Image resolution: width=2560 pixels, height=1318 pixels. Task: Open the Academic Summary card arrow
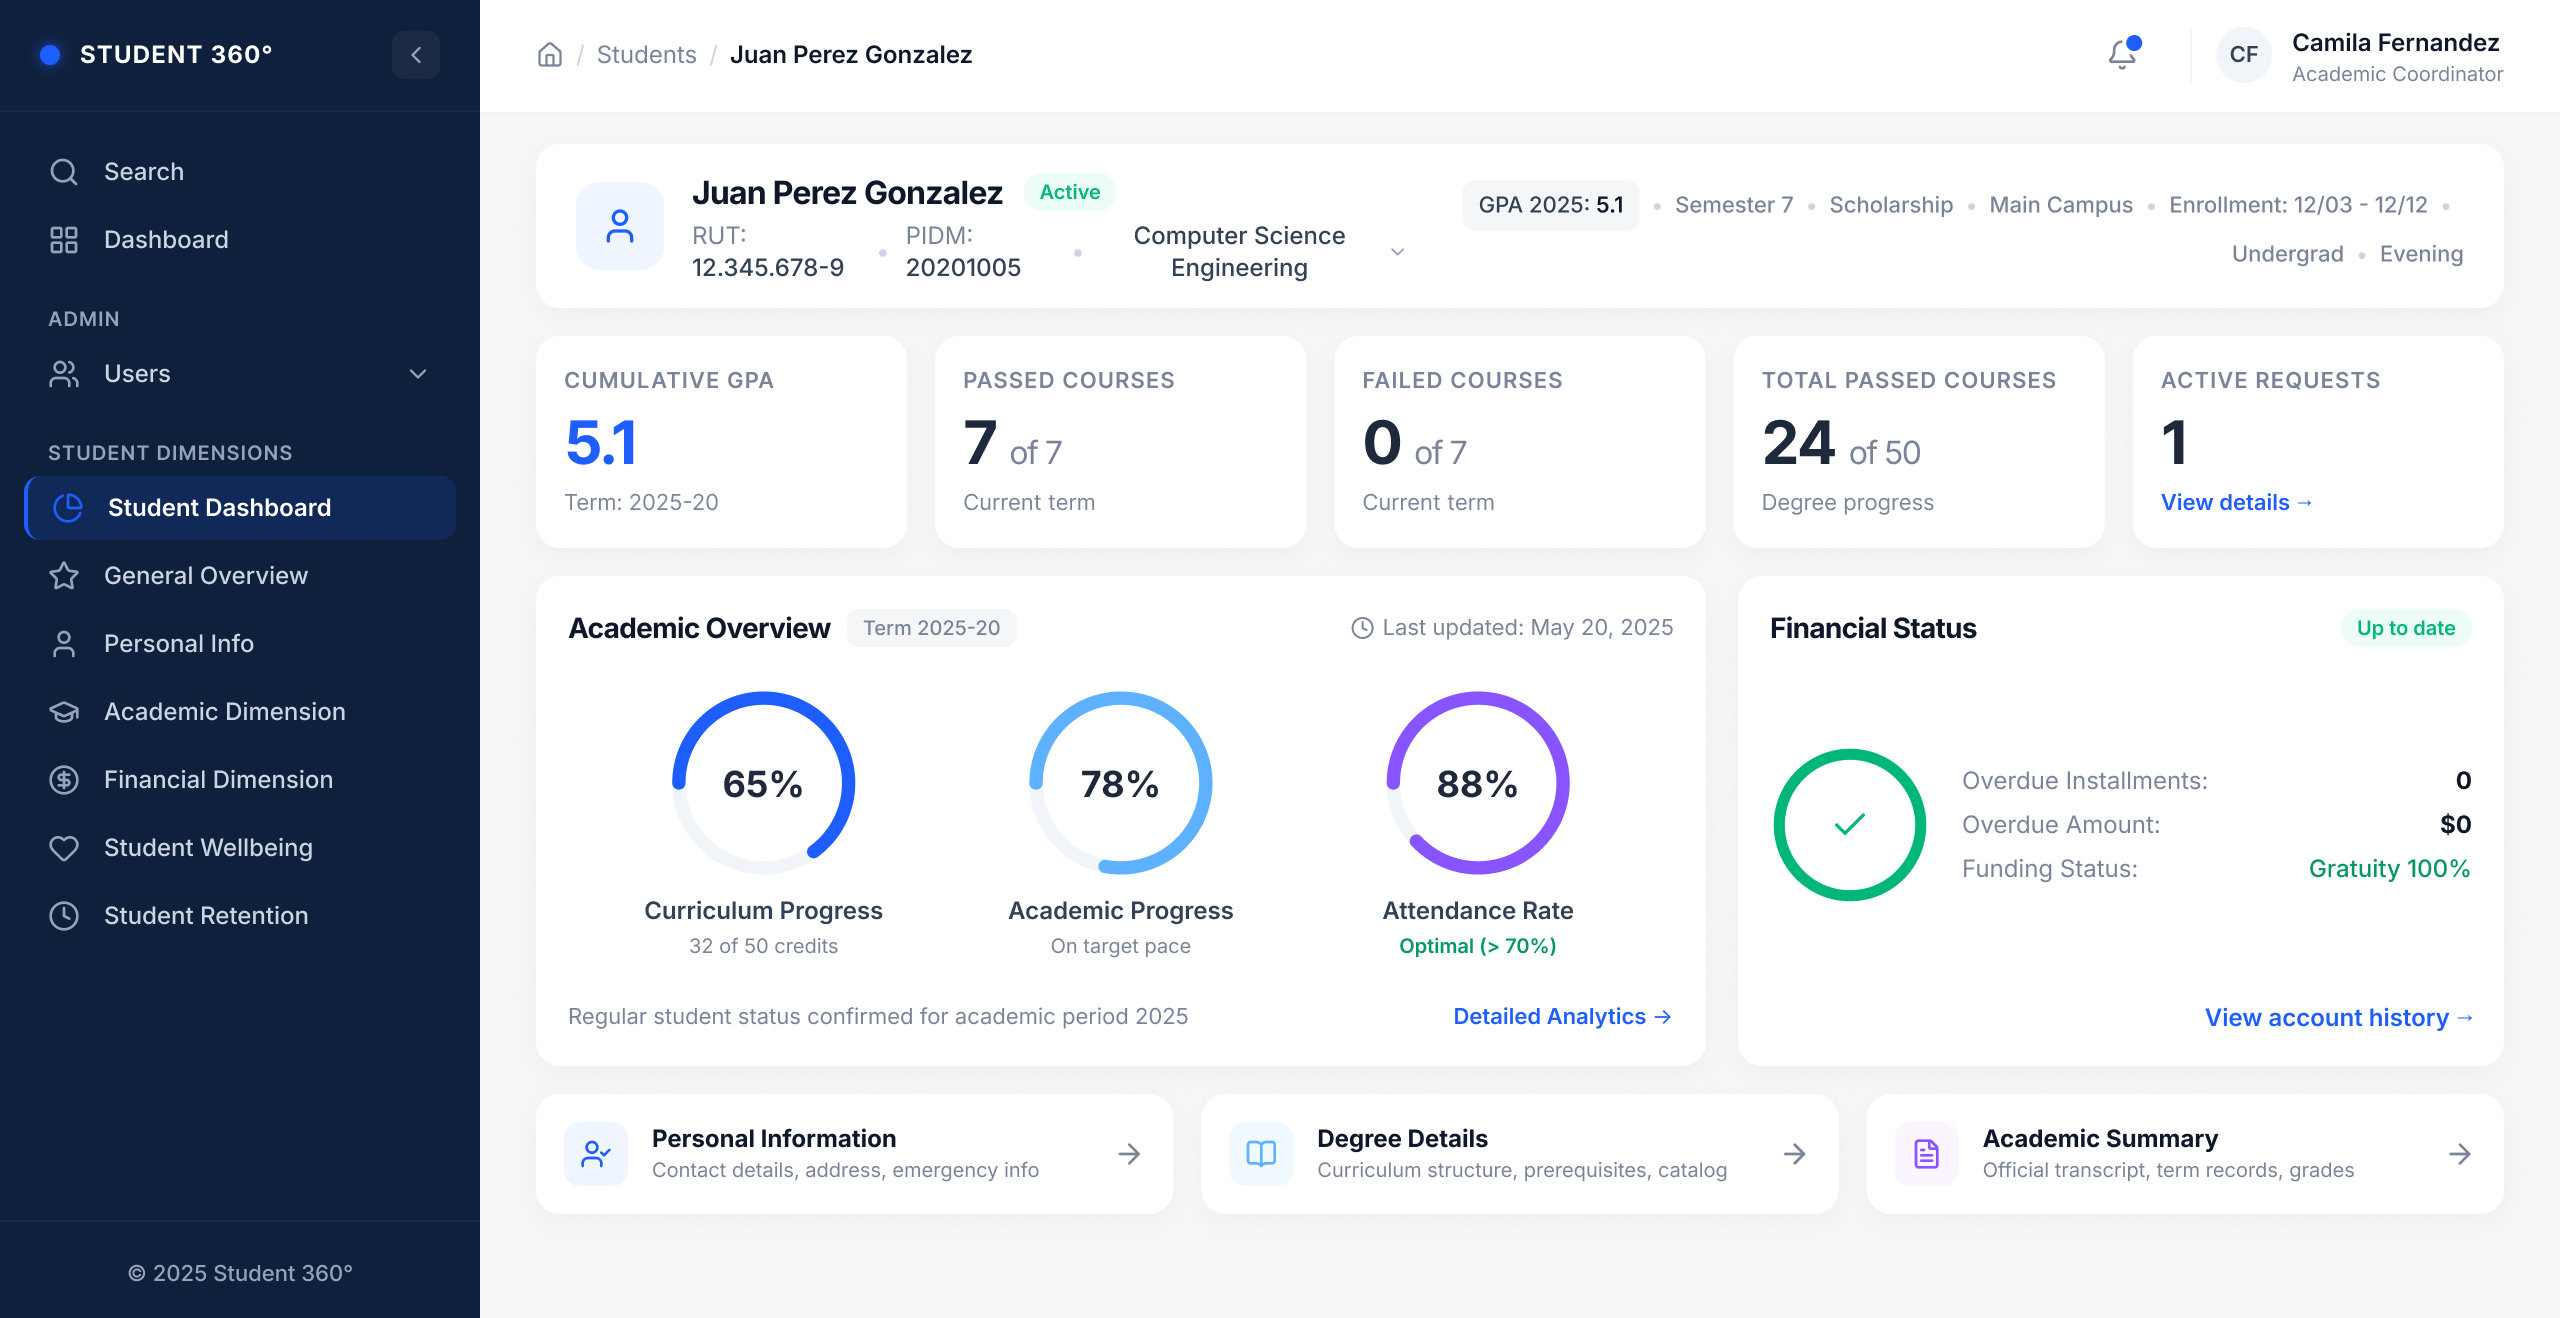pos(2460,1154)
